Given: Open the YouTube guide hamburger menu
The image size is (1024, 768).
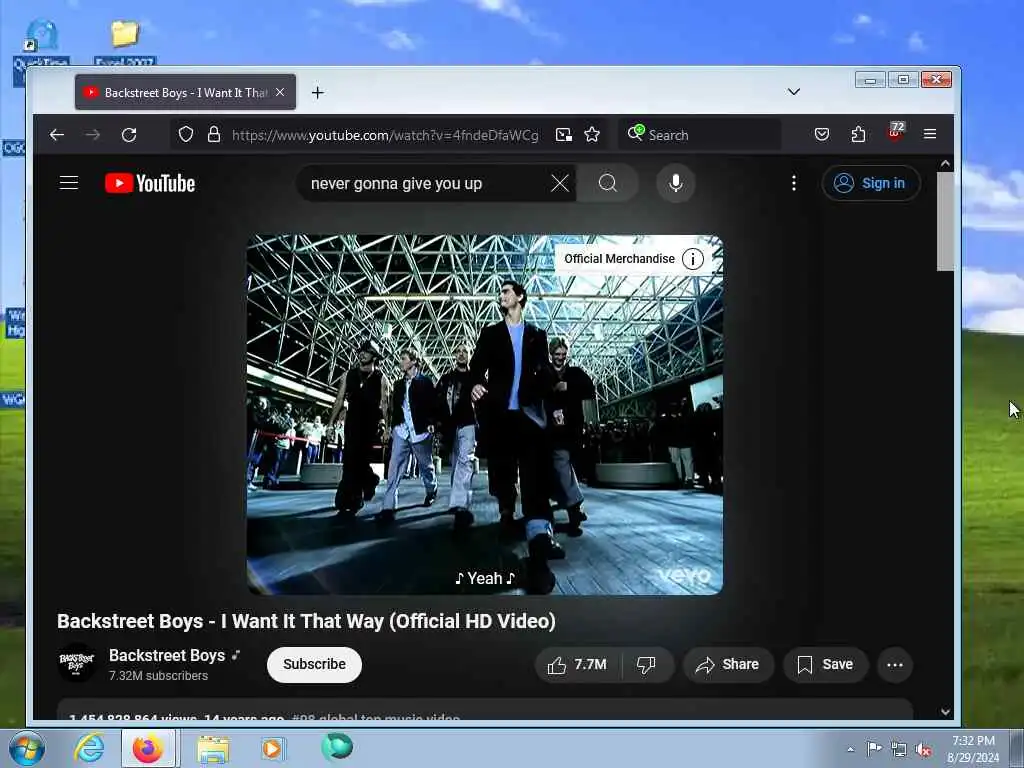Looking at the screenshot, I should pos(69,183).
